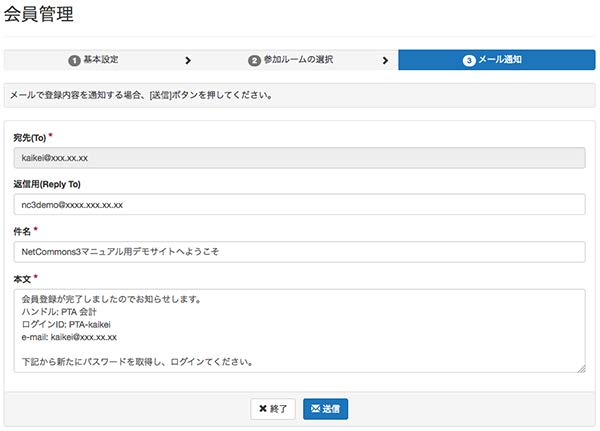Click the chevron after 基本設定 step
The image size is (600, 431).
(x=188, y=60)
